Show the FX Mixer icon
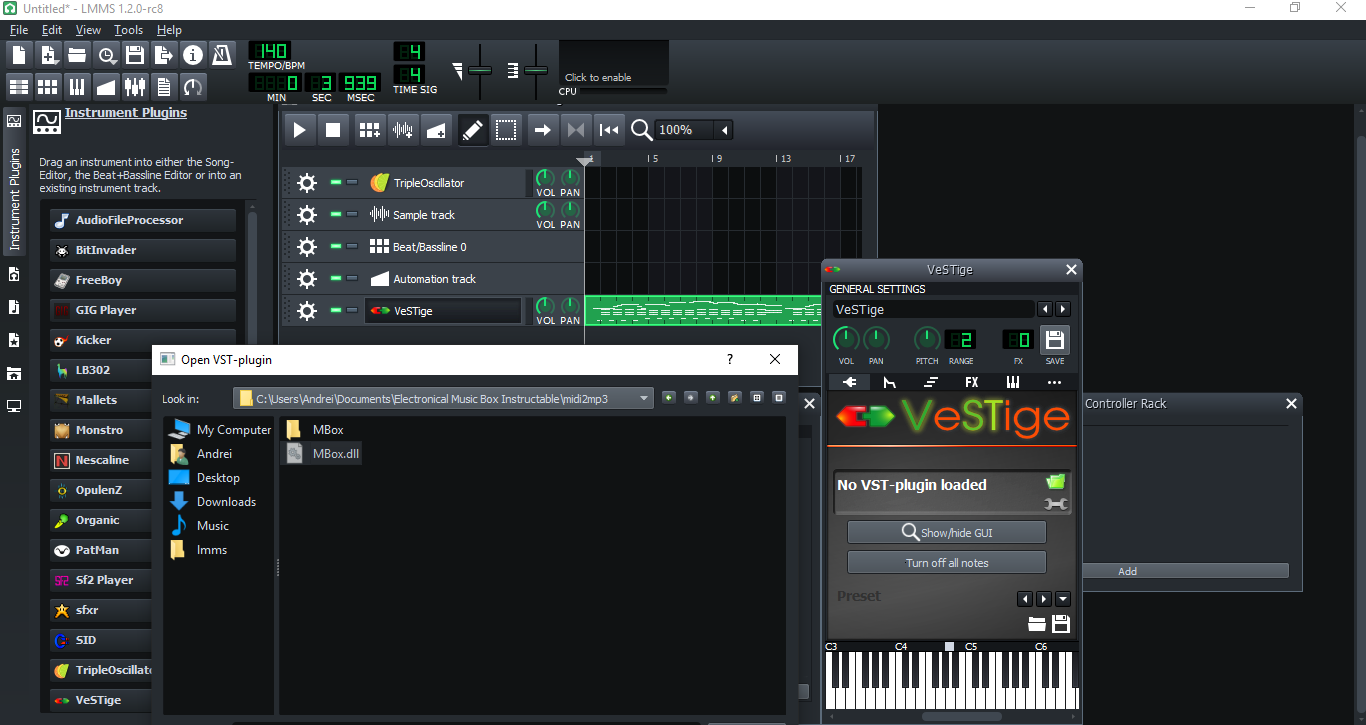Image resolution: width=1366 pixels, height=725 pixels. pyautogui.click(x=135, y=86)
